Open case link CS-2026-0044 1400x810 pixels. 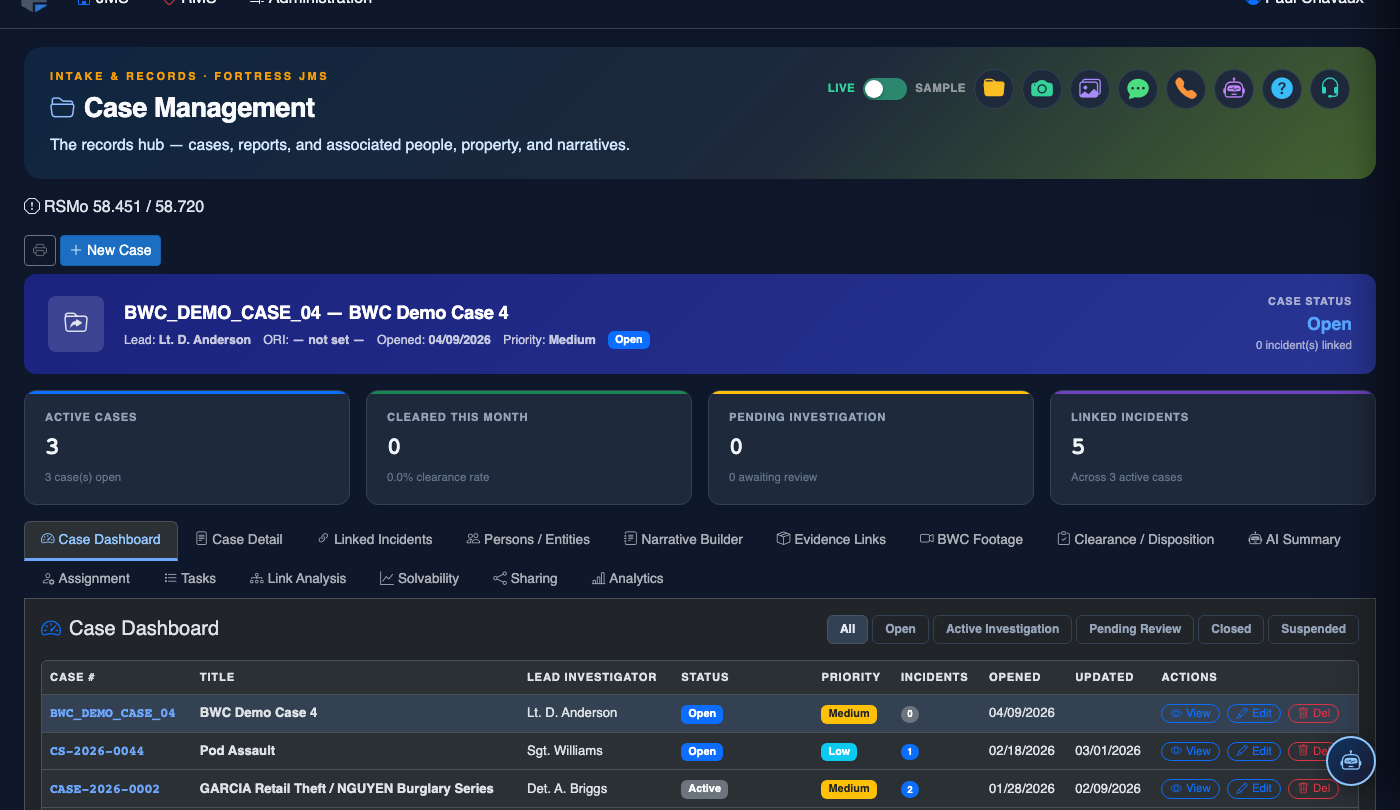(97, 751)
